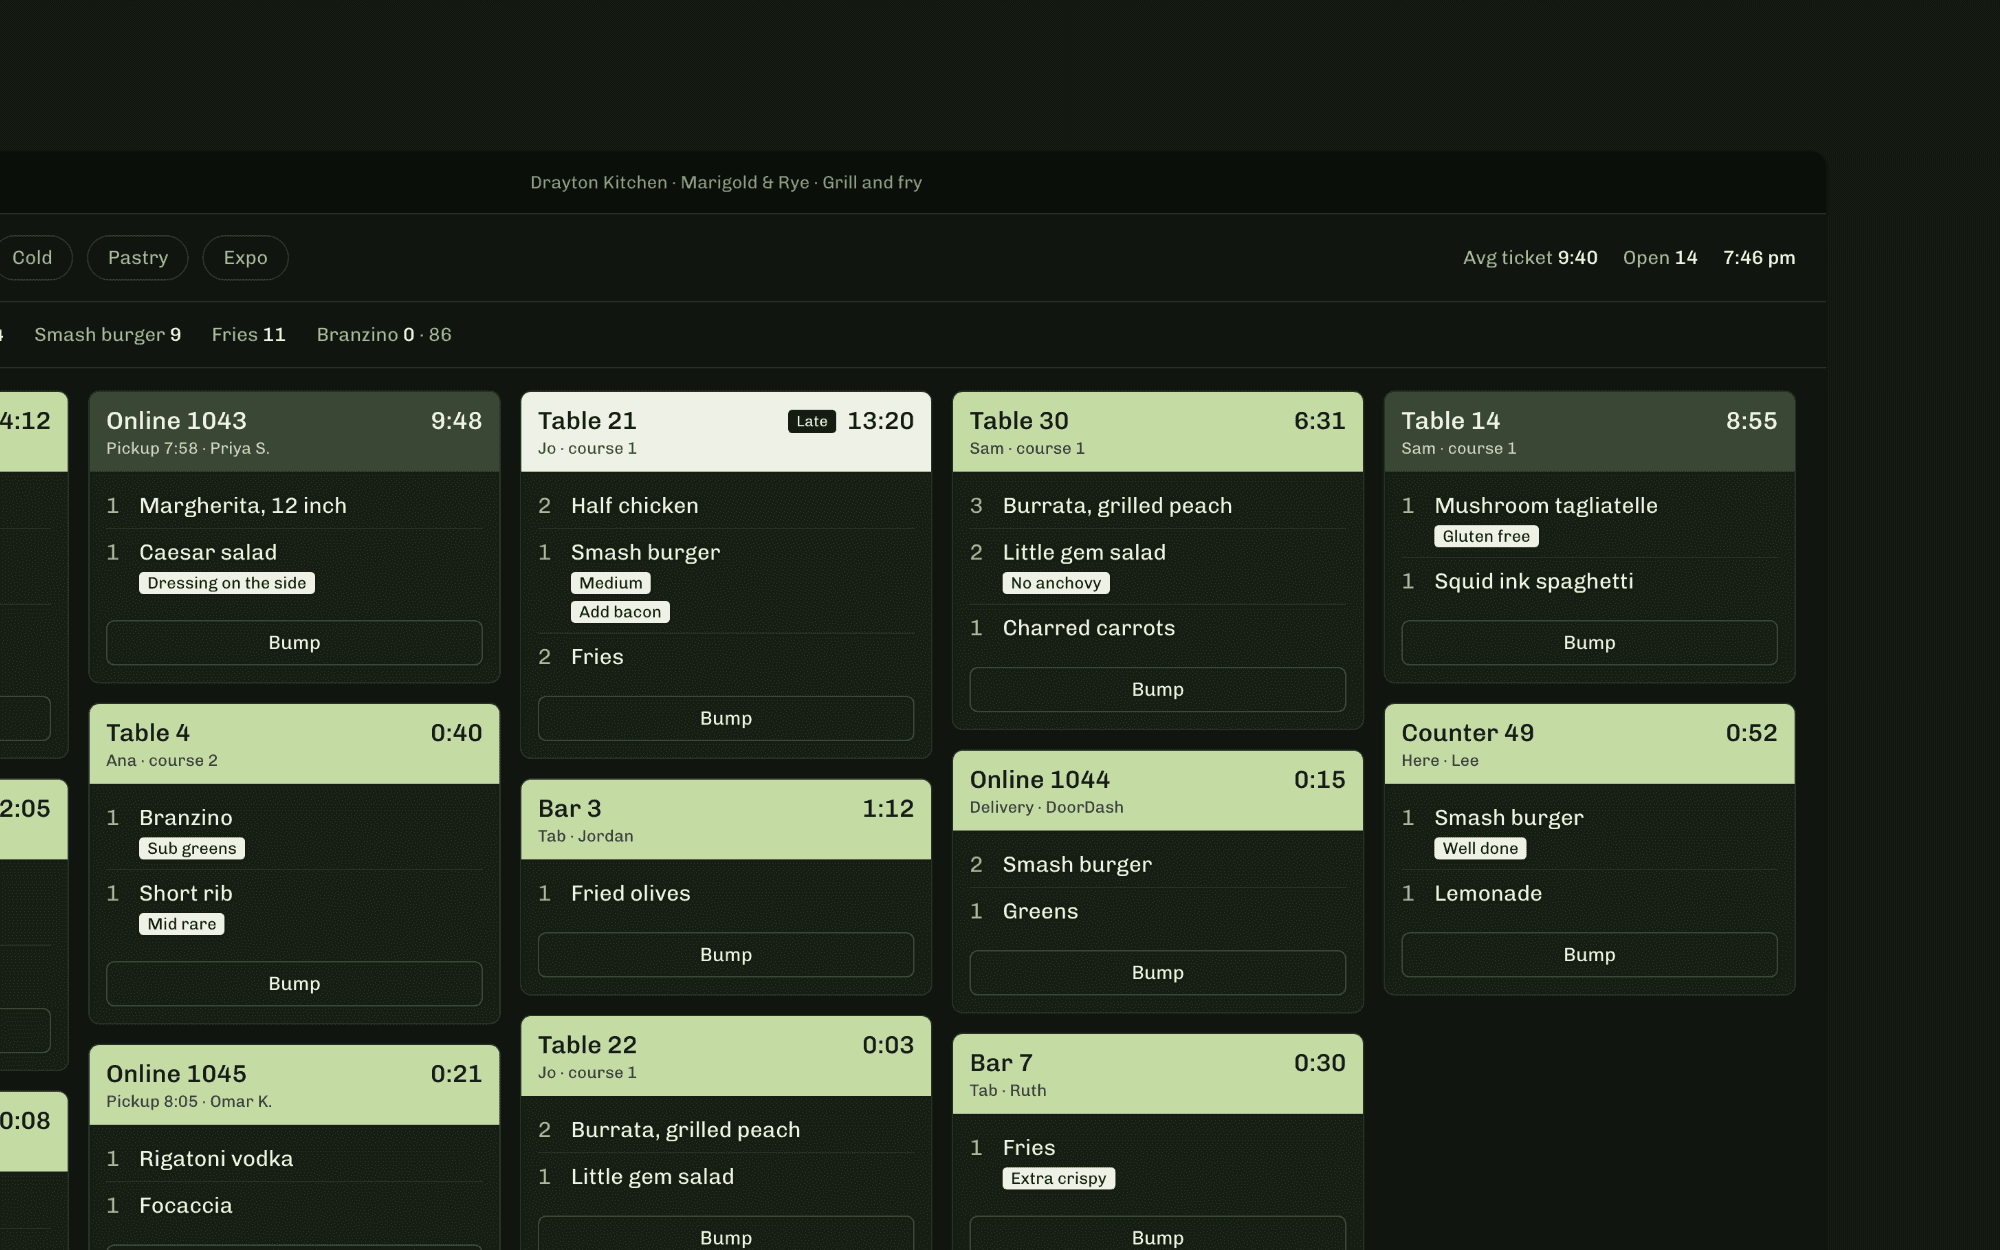Click the Medium modifier tag

(611, 584)
